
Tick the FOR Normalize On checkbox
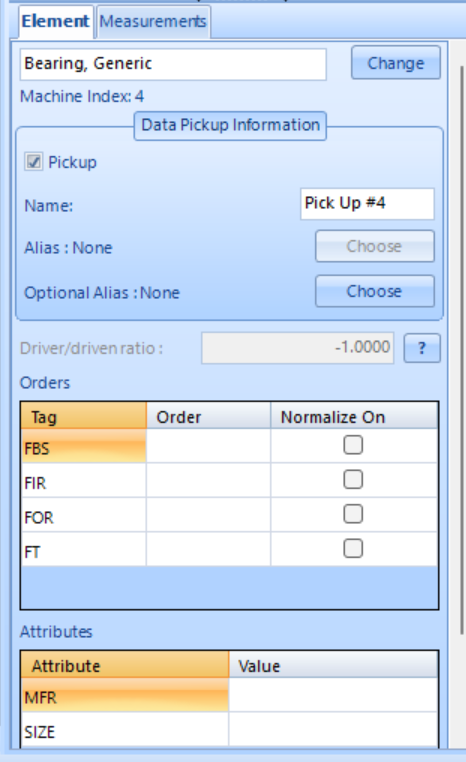click(x=353, y=514)
